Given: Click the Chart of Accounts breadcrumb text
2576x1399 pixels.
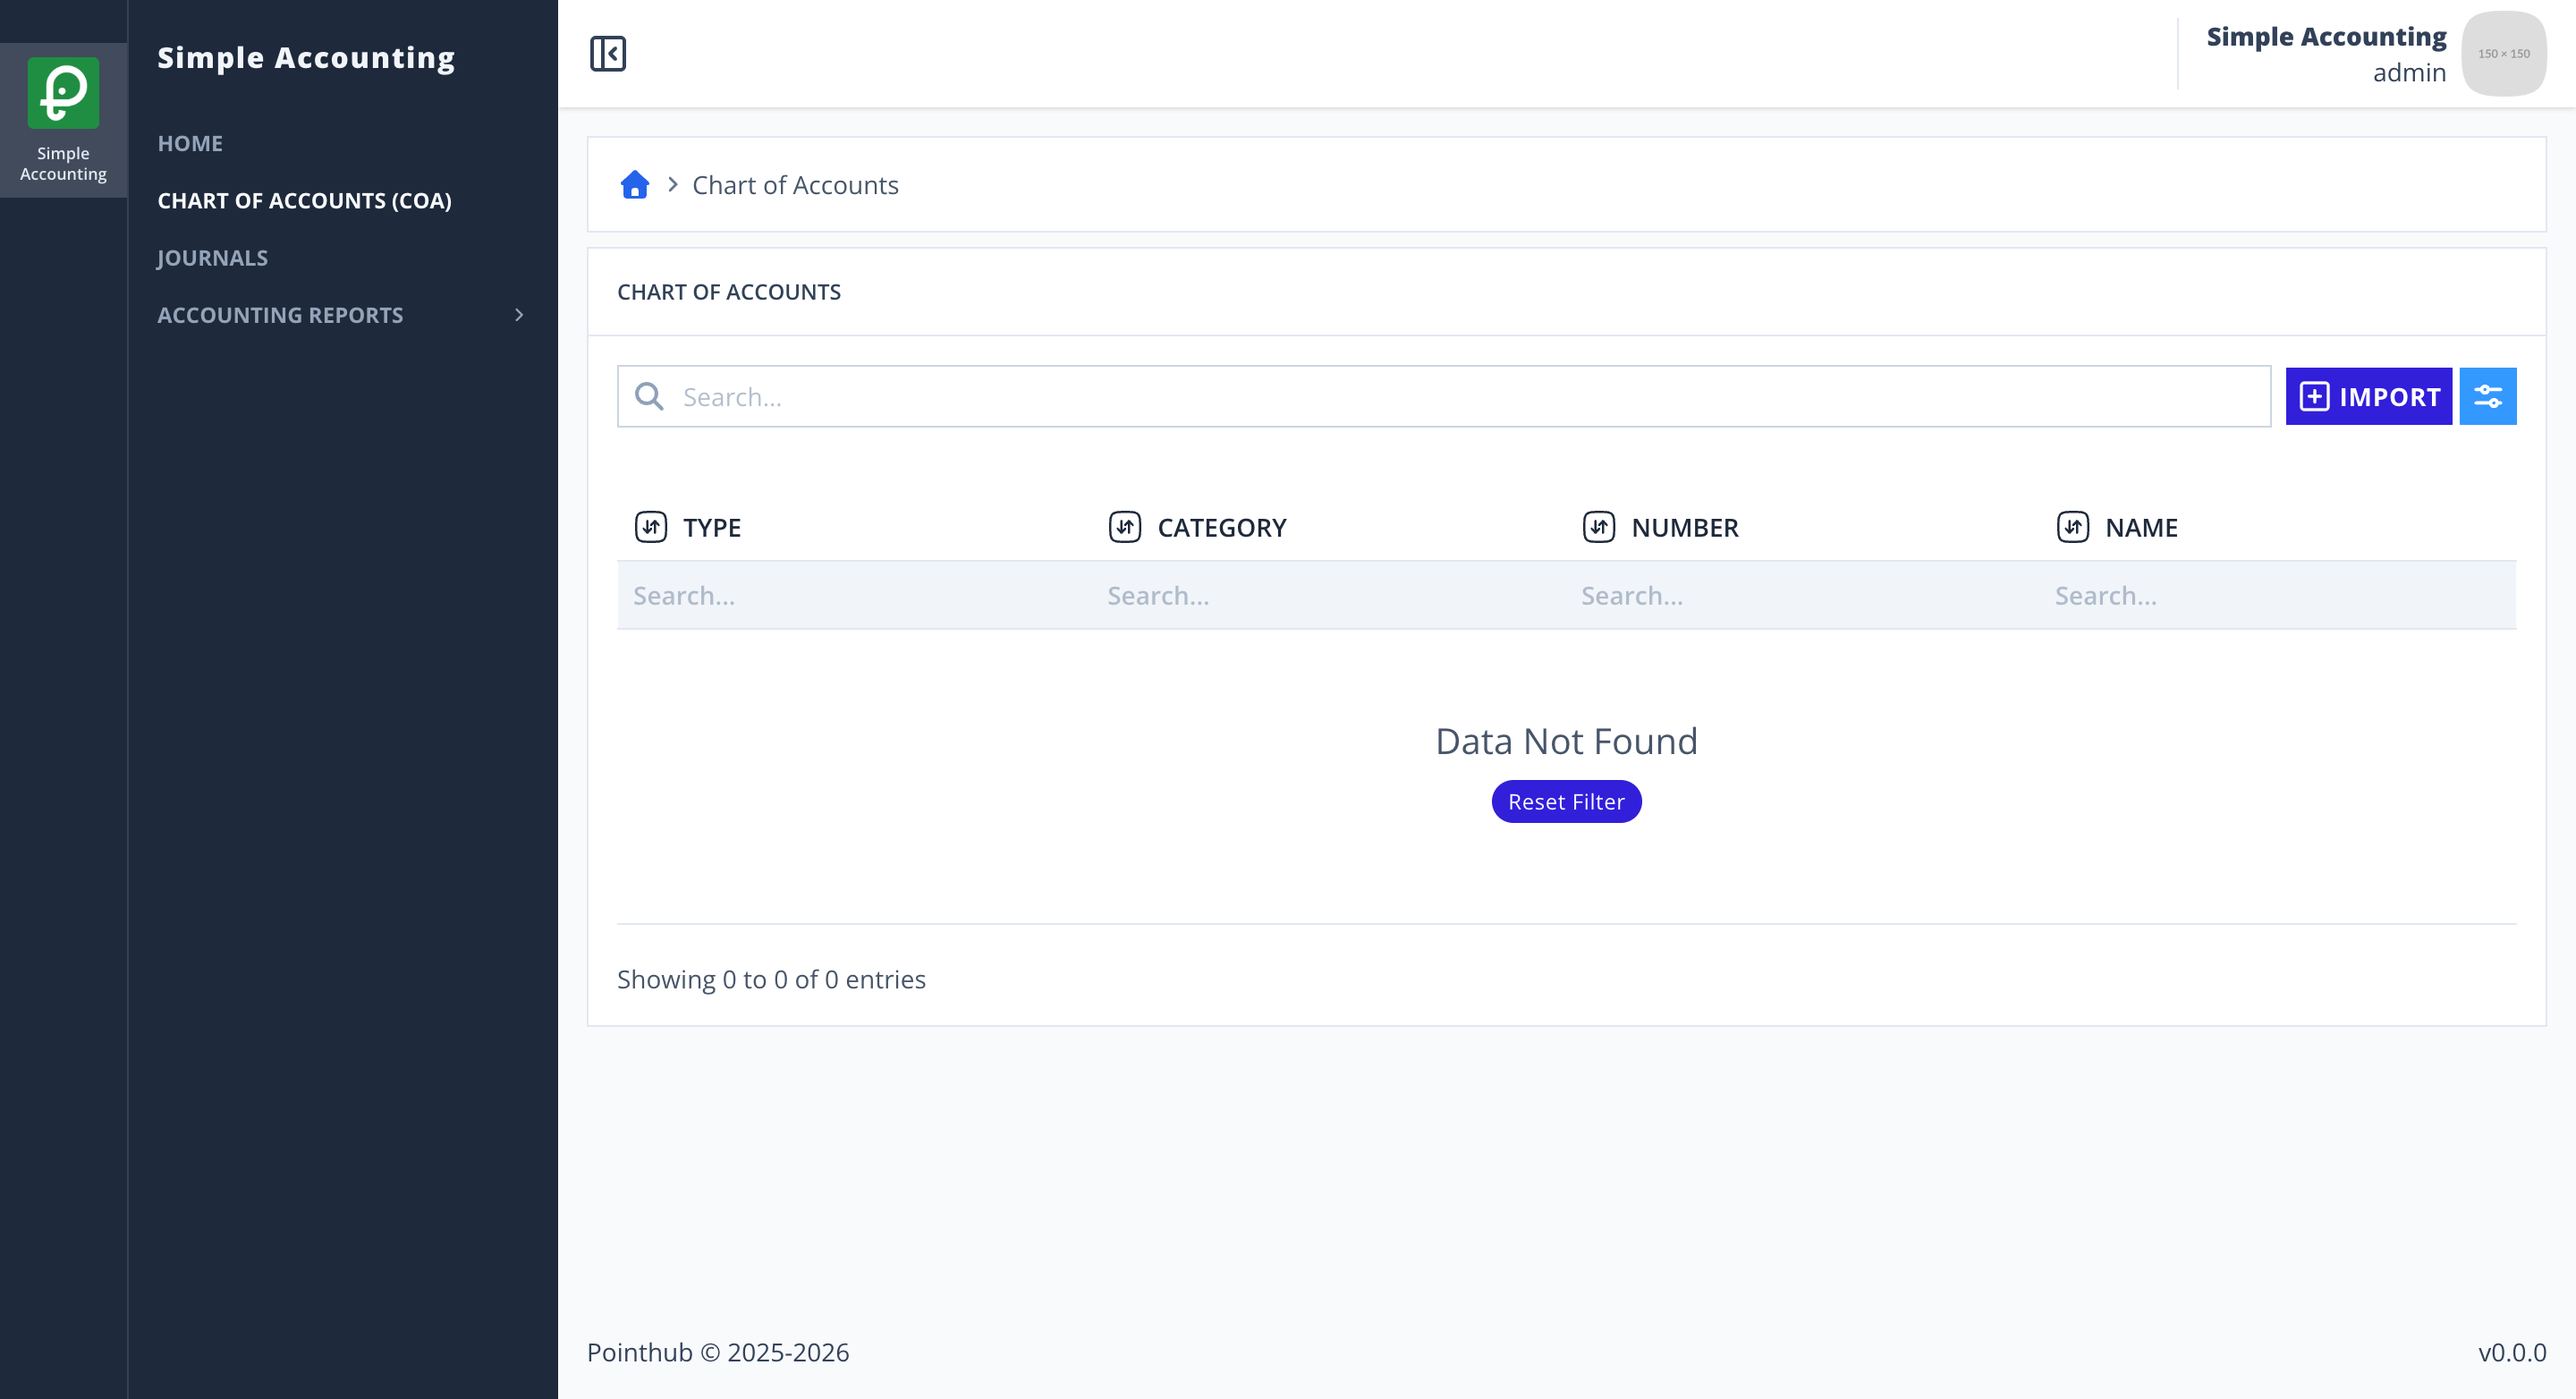Looking at the screenshot, I should pos(795,185).
